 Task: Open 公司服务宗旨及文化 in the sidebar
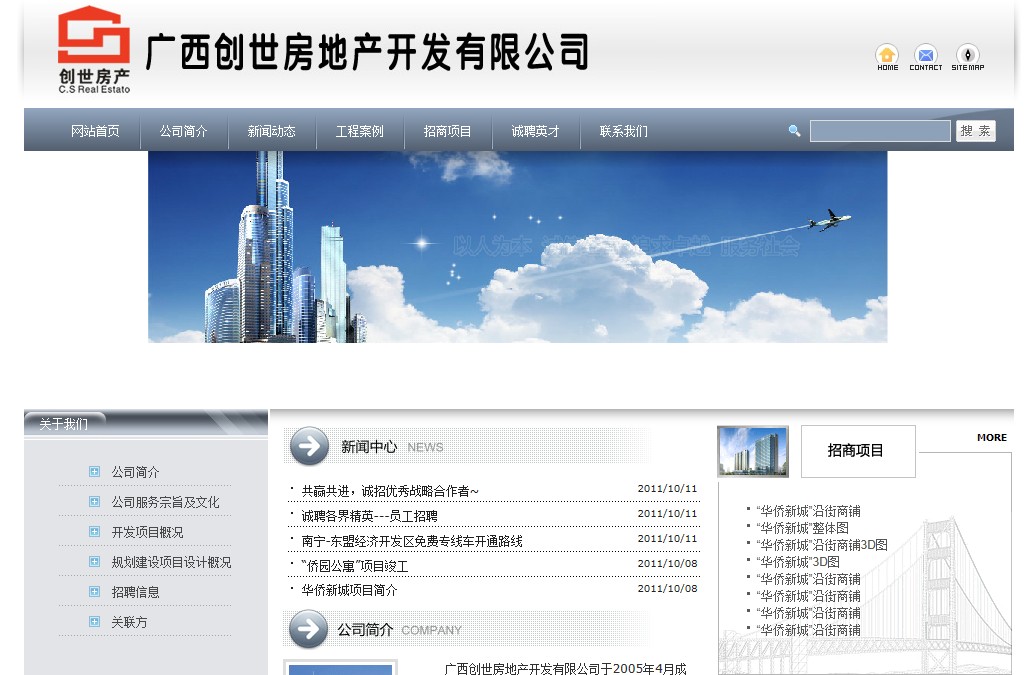coord(165,502)
